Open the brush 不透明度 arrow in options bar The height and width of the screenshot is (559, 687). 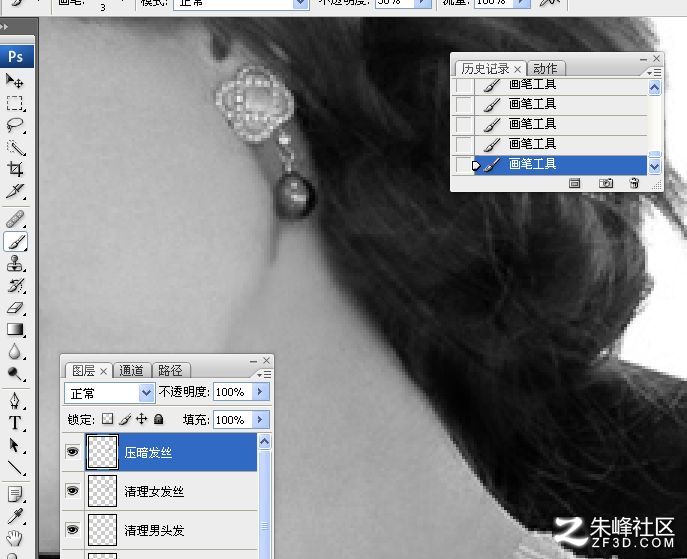tap(422, 3)
